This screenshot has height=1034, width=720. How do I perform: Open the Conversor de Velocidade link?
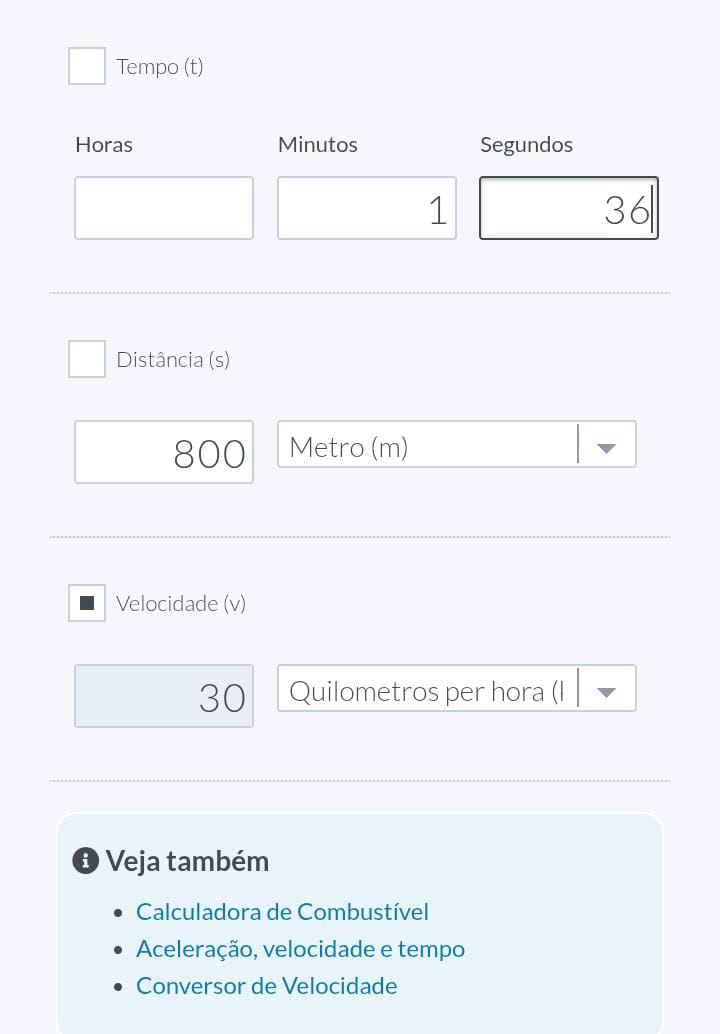pyautogui.click(x=266, y=986)
